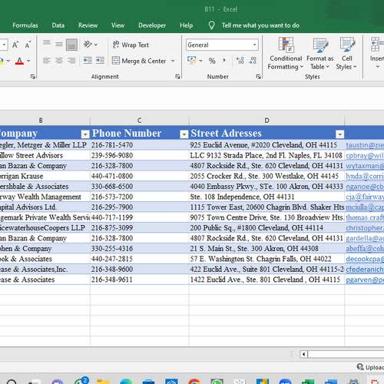Select column D header
Viewport: 384px width, 384px height.
tap(267, 120)
